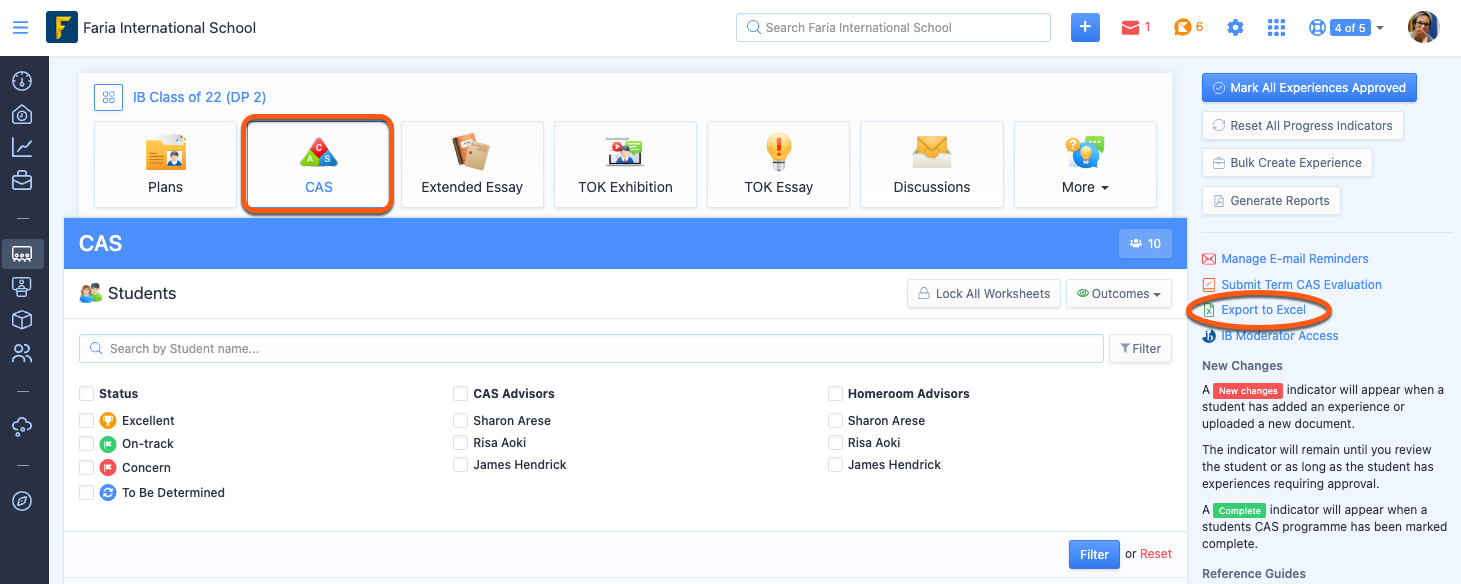Check James Hendrick under CAS Advisors
This screenshot has height=584, width=1461.
click(x=460, y=465)
